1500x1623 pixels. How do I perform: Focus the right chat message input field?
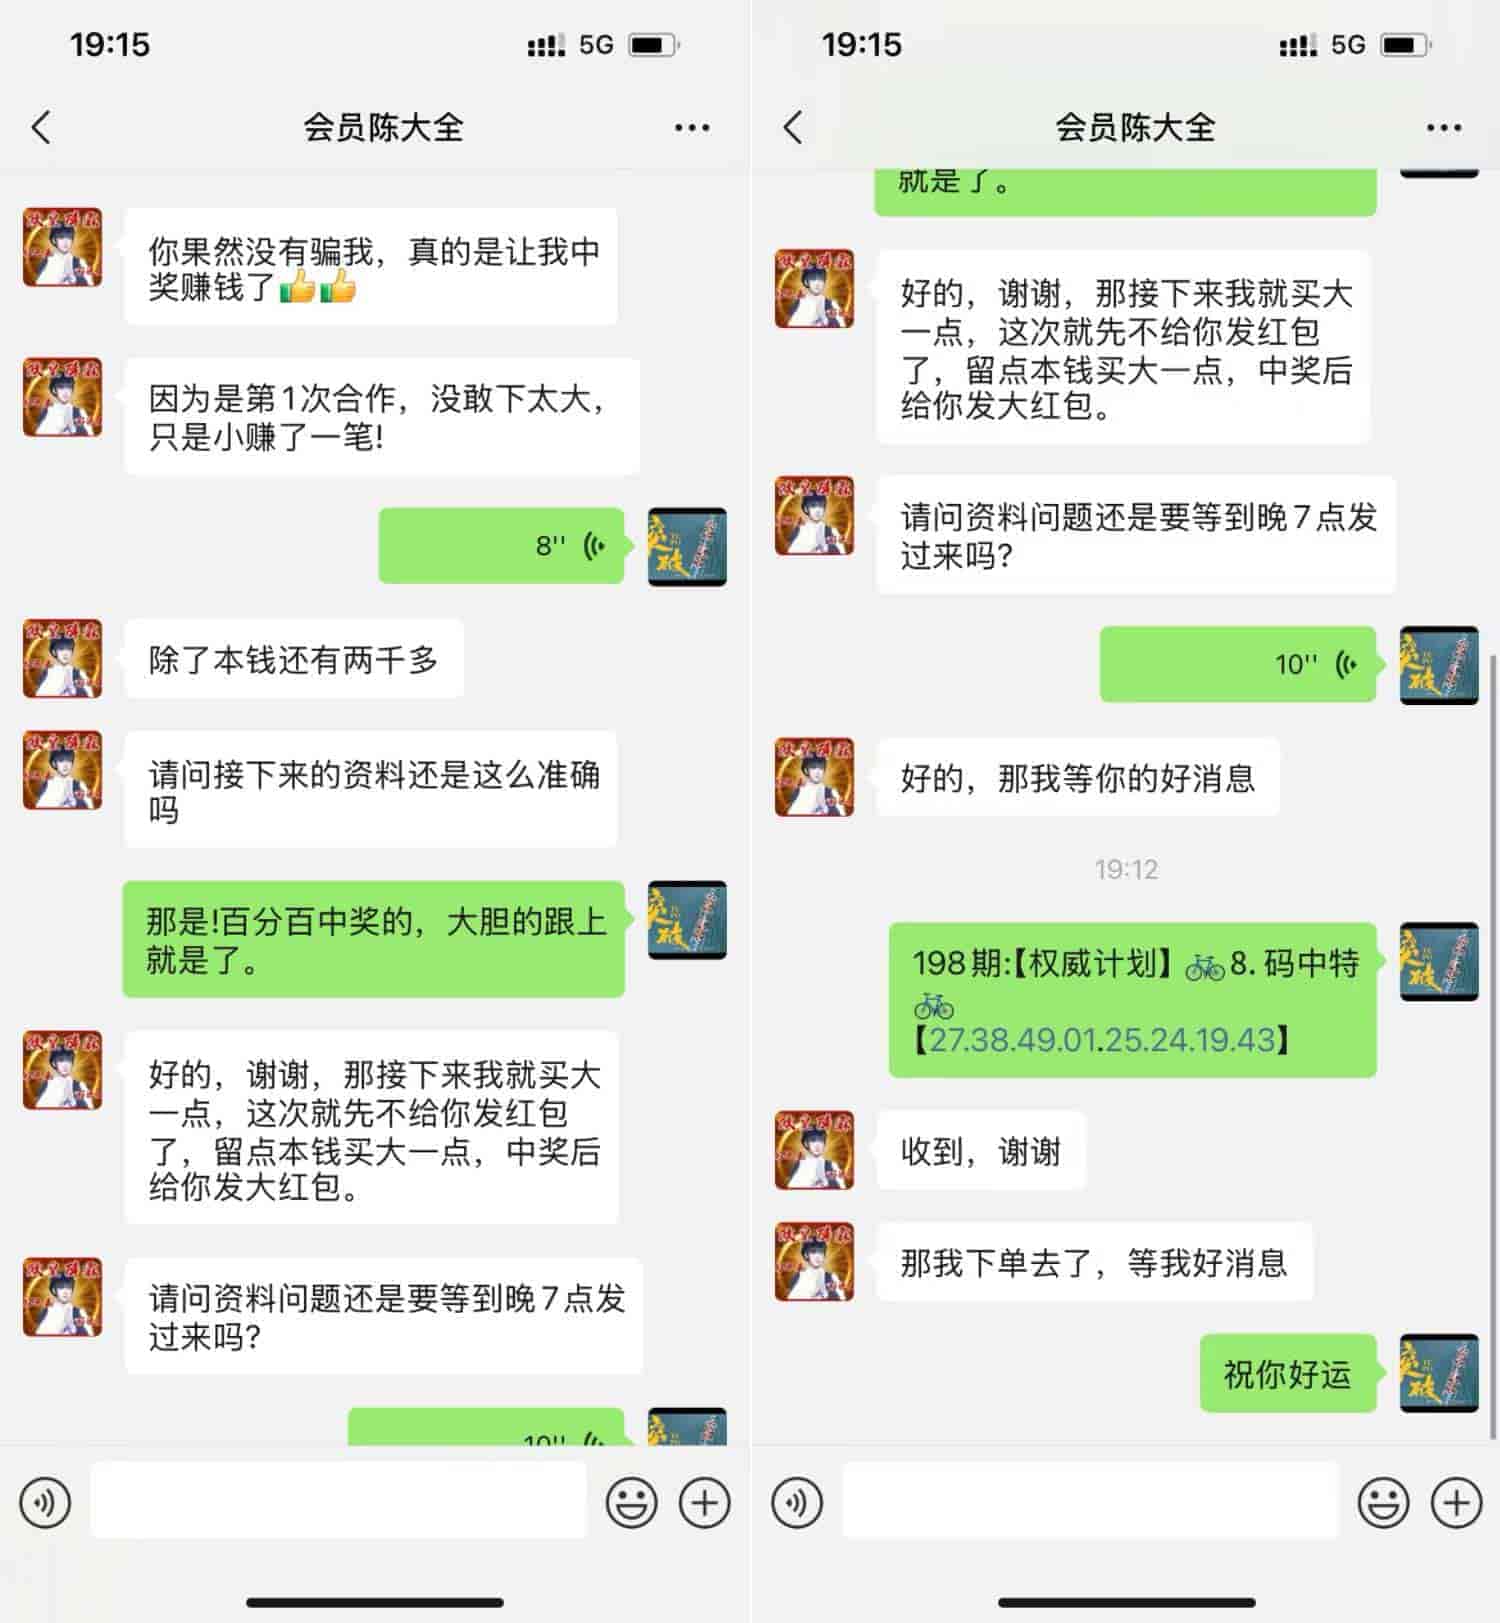1090,1500
